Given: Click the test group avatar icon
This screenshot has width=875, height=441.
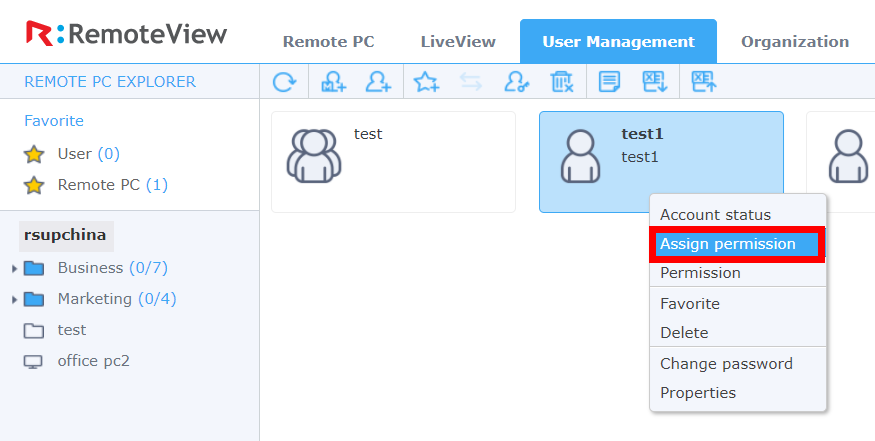Looking at the screenshot, I should pos(314,156).
